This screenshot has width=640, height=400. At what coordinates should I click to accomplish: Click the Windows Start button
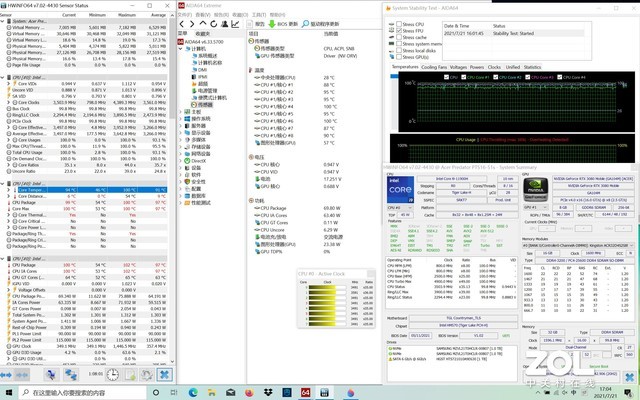[x=7, y=393]
